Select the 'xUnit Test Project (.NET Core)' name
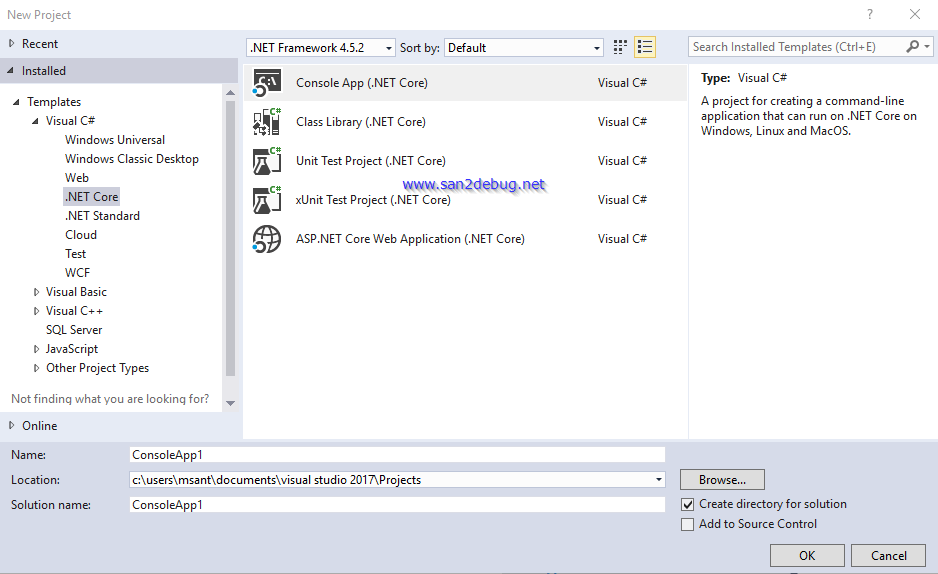The width and height of the screenshot is (938, 574). (373, 200)
